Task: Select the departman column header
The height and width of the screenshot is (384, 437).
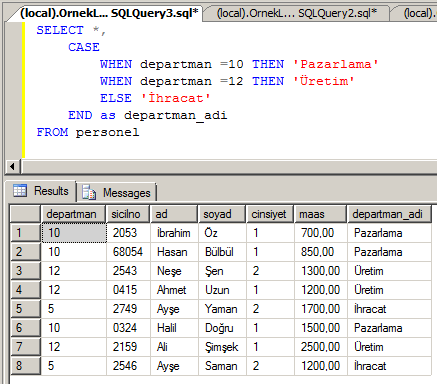Action: click(x=74, y=214)
